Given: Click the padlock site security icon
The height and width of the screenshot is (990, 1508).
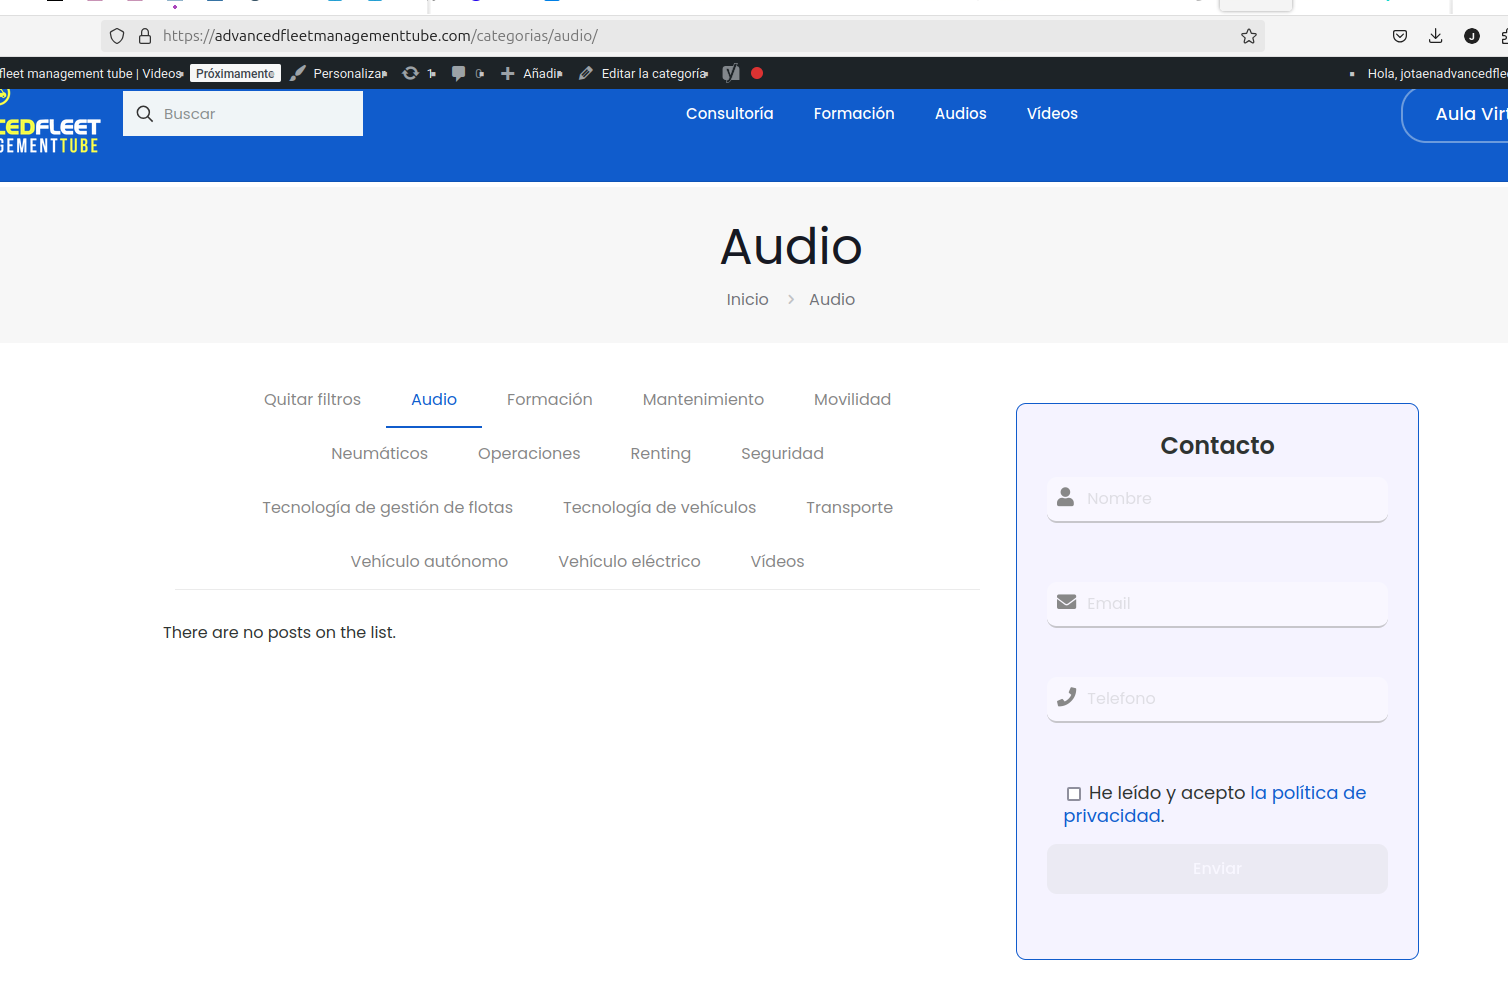Looking at the screenshot, I should click(x=145, y=36).
